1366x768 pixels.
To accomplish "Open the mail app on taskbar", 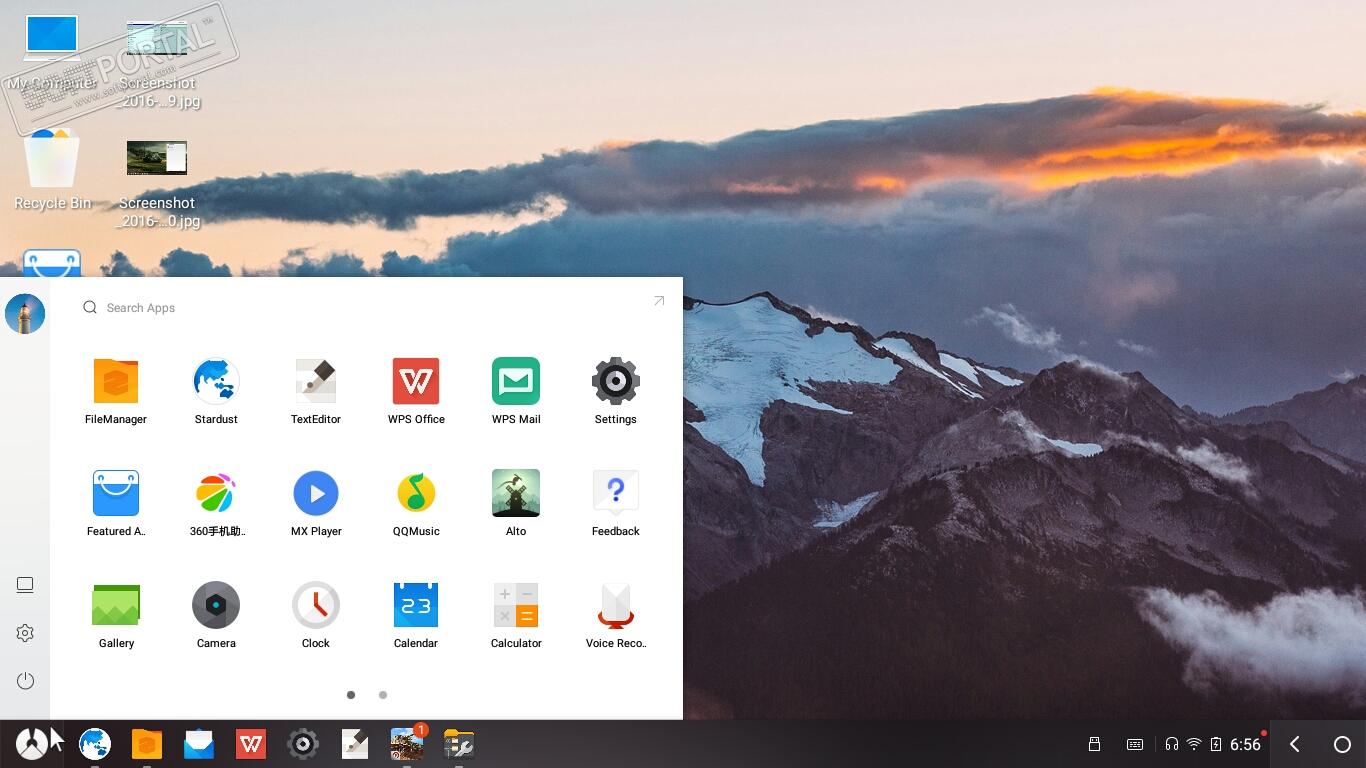I will [x=199, y=744].
